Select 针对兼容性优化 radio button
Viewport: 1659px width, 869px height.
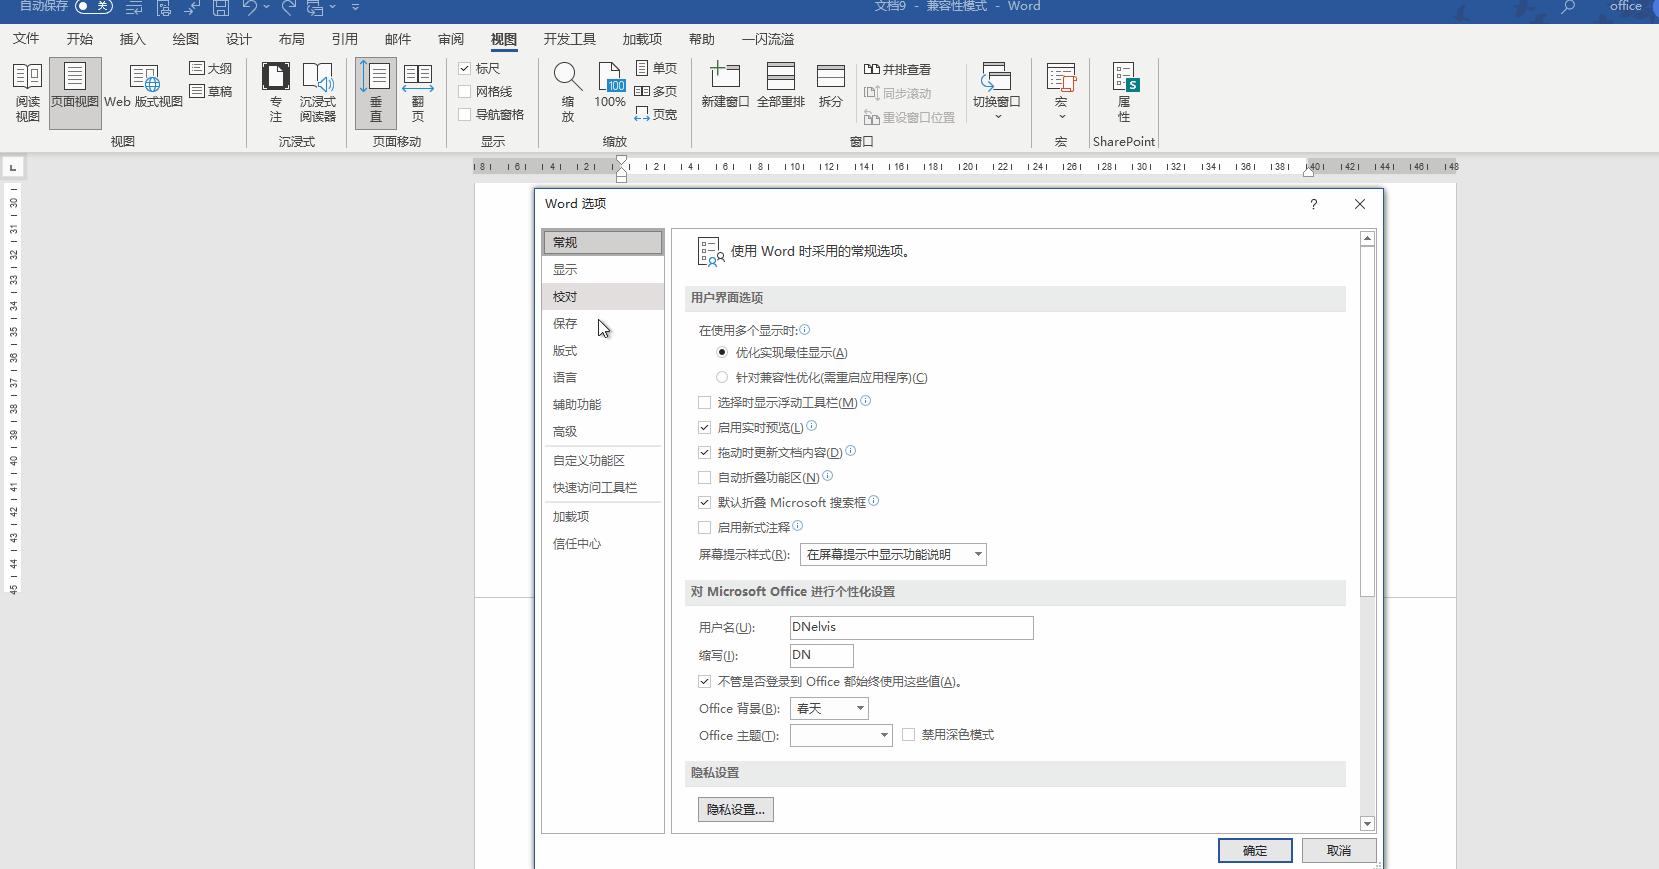pyautogui.click(x=722, y=377)
